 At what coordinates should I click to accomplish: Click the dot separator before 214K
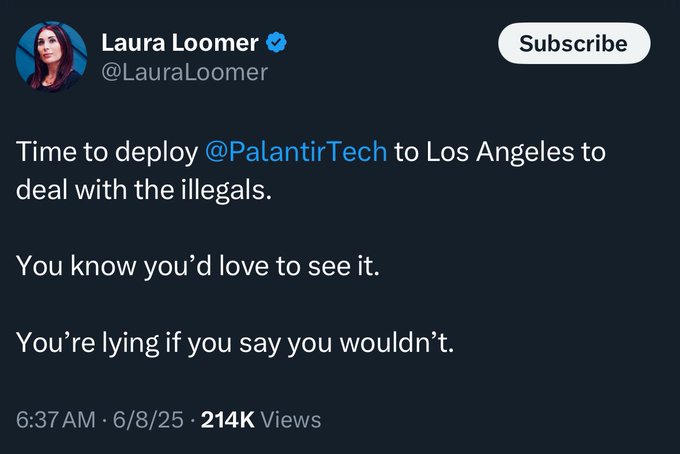193,420
